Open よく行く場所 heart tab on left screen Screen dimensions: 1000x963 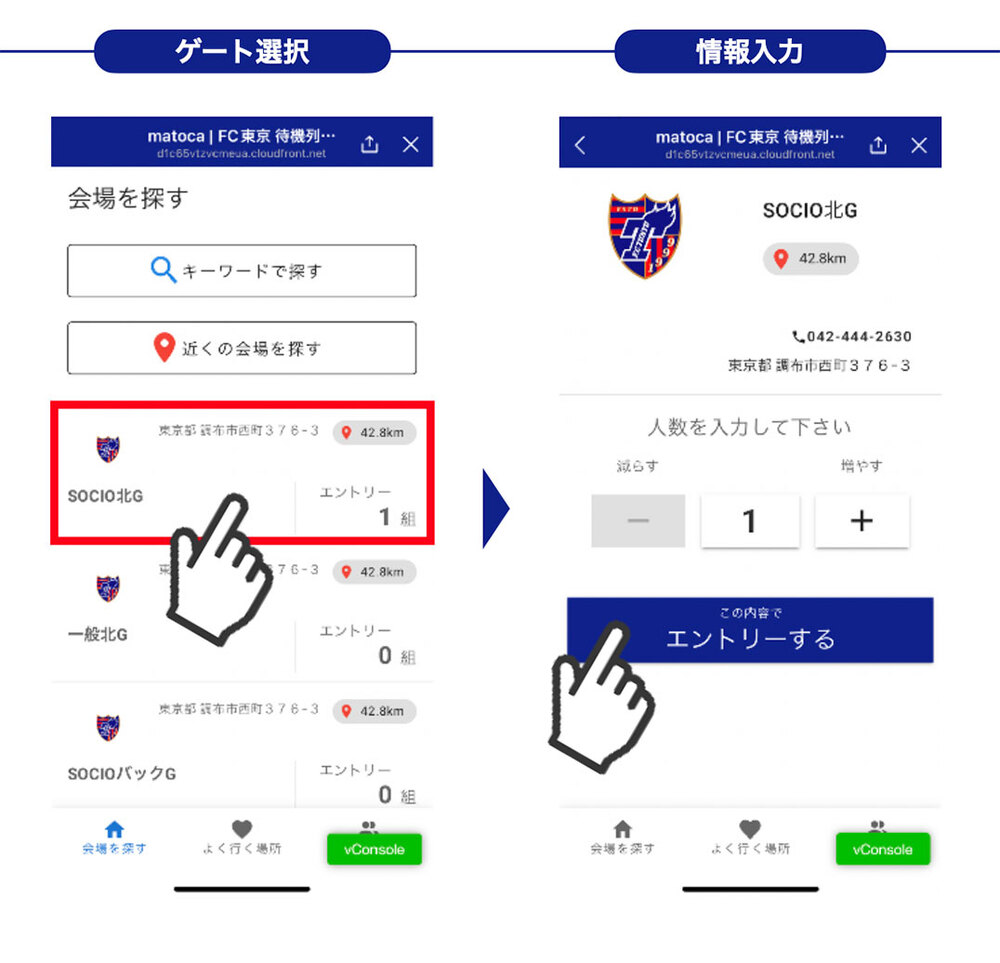coord(242,837)
